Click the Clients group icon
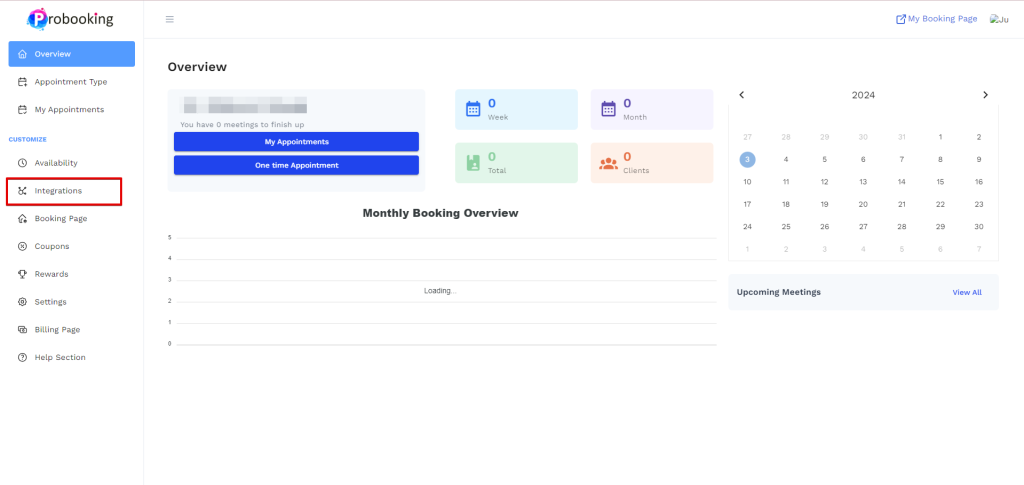Screen dimensions: 1024x485 point(608,163)
